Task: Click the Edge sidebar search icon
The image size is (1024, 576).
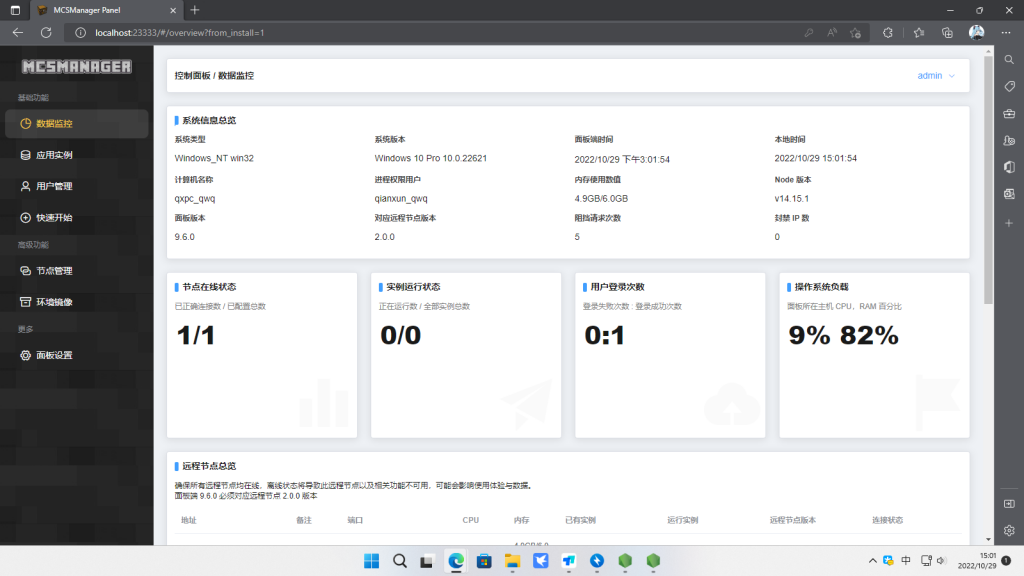Action: pos(1009,59)
